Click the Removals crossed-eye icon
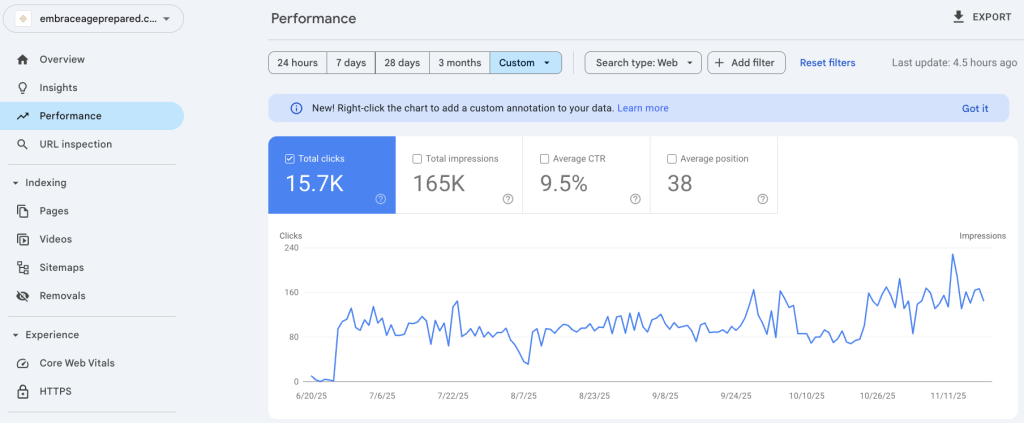This screenshot has height=423, width=1024. click(22, 296)
